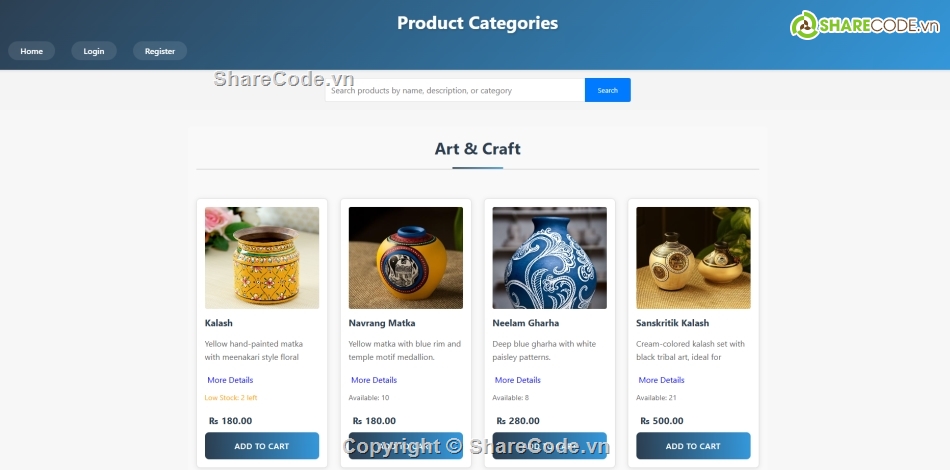Go to the Login page
Viewport: 950px width, 470px height.
[x=94, y=51]
